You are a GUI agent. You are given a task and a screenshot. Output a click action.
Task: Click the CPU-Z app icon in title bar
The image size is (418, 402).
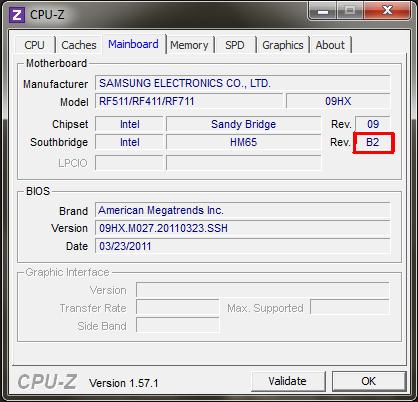click(16, 15)
